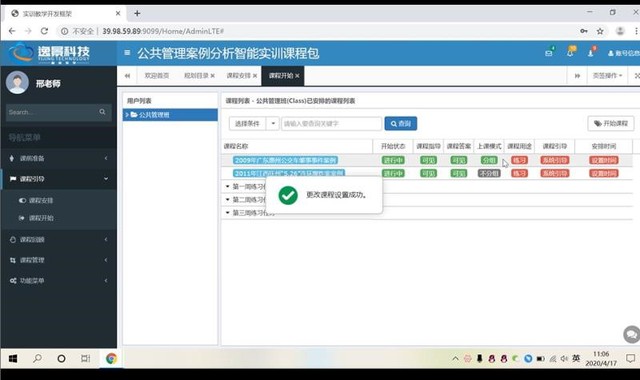Toggle the sidebar with the hamburger icon
This screenshot has height=380, width=640.
pyautogui.click(x=127, y=53)
